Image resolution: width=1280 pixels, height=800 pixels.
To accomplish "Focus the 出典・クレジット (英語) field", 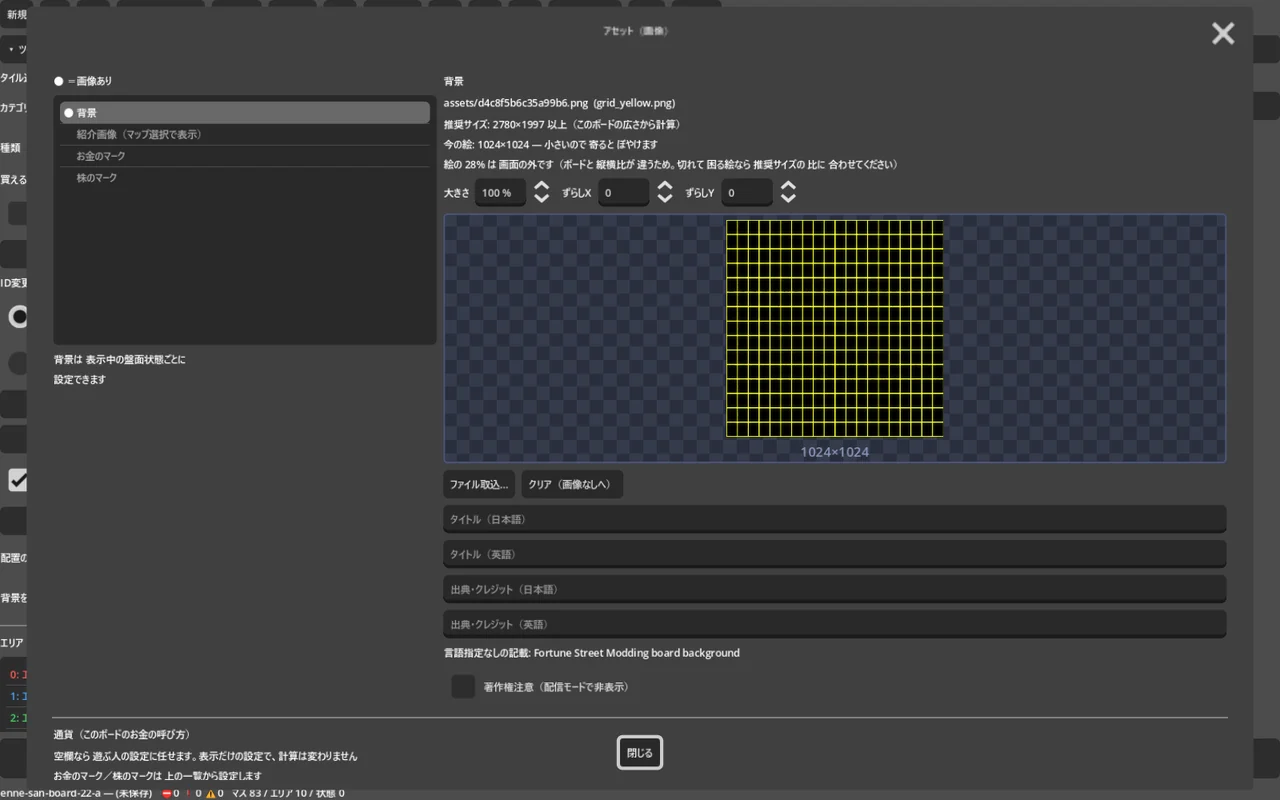I will (x=835, y=624).
